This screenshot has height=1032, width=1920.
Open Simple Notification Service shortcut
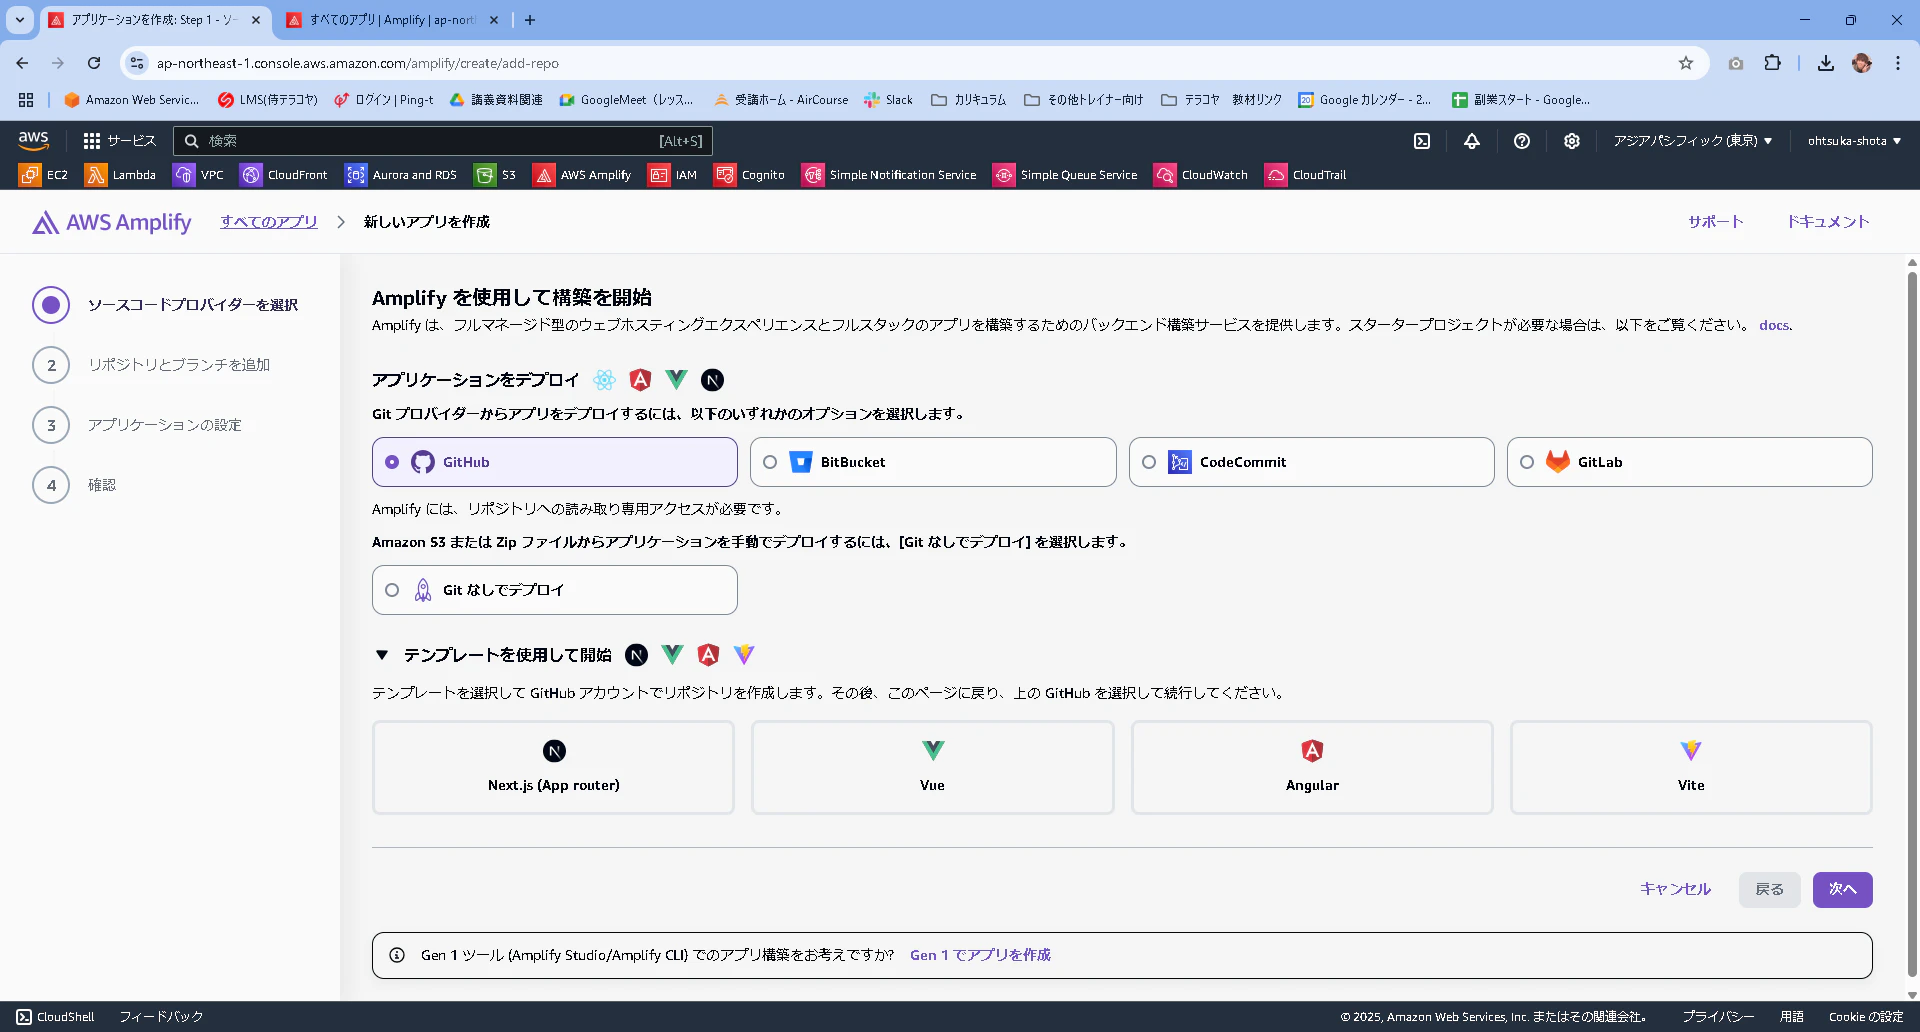click(x=890, y=175)
